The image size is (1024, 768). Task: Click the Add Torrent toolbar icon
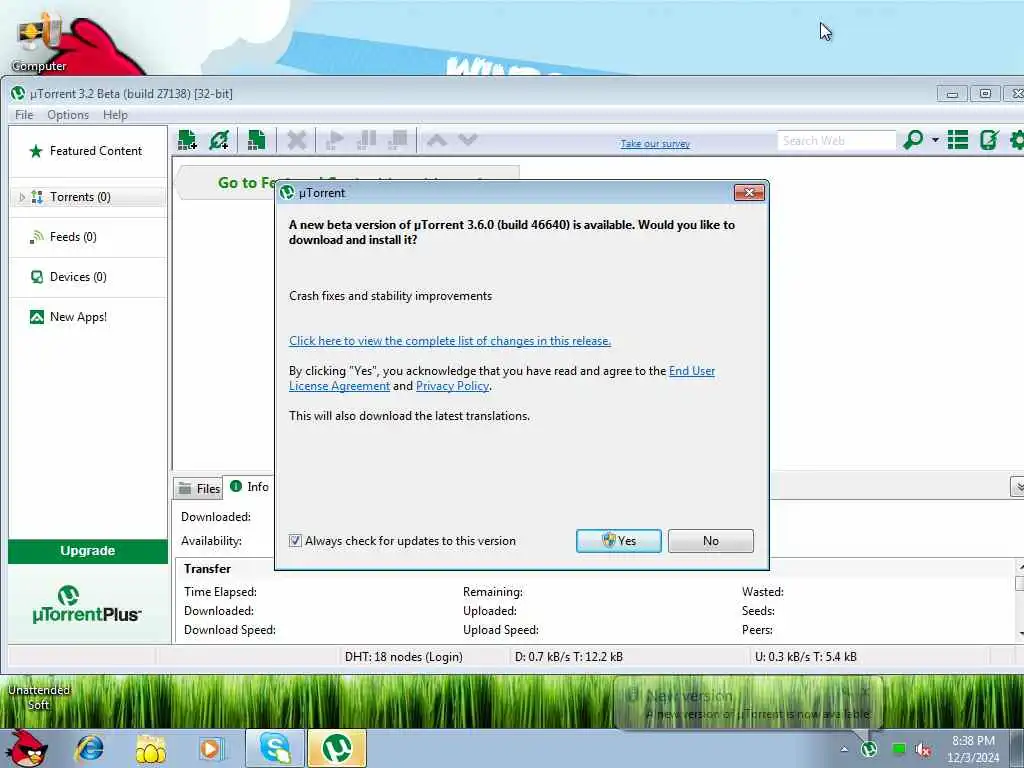(187, 140)
